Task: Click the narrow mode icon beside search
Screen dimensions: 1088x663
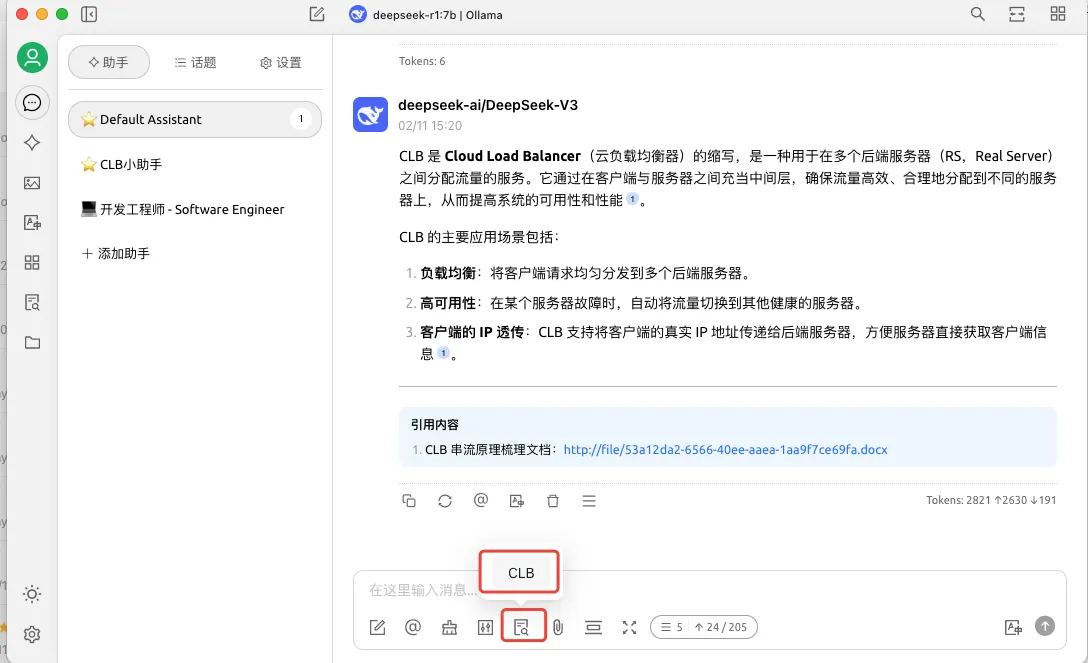Action: coord(1017,14)
